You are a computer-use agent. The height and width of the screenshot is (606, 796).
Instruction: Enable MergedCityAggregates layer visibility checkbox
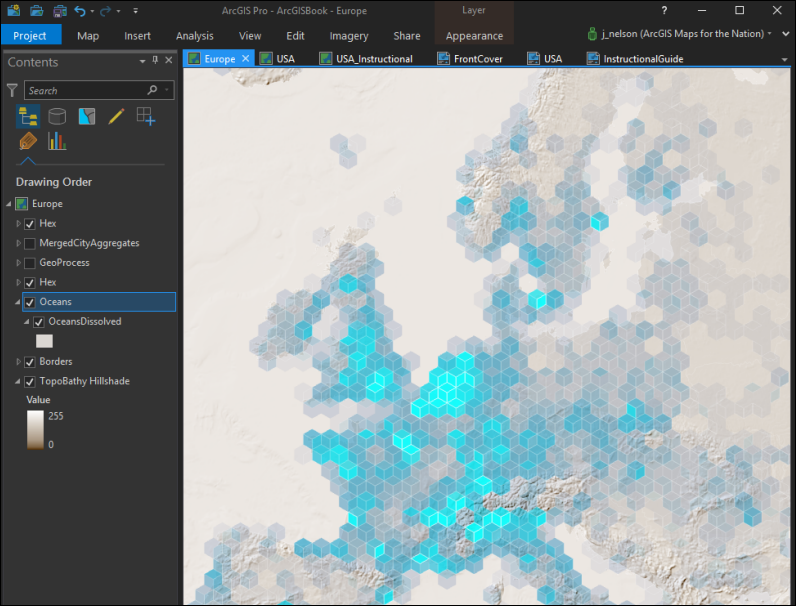(30, 244)
